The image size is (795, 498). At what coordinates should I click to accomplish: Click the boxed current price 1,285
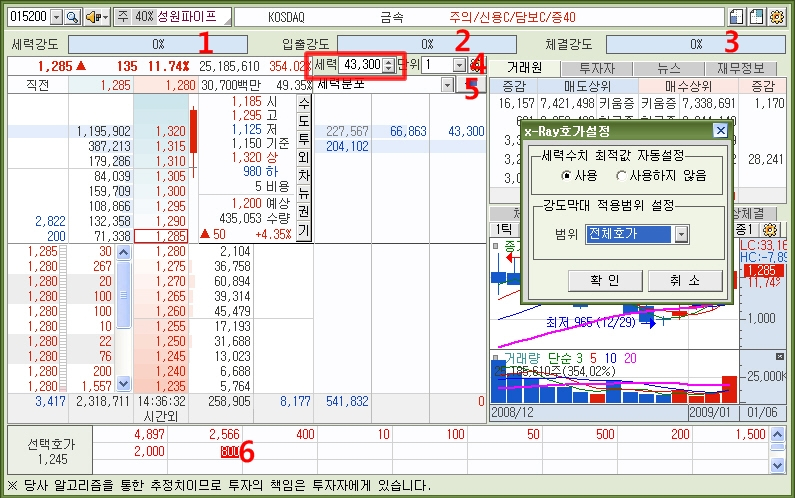click(161, 236)
